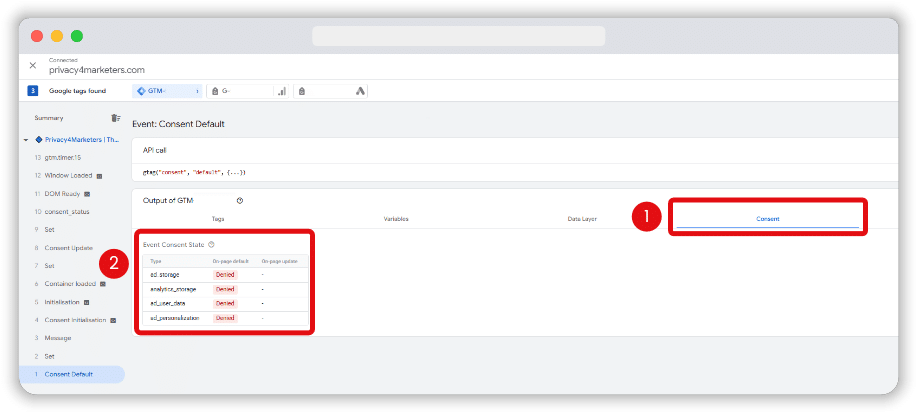Click the lock icon on the G- tag chip
The height and width of the screenshot is (412, 916).
tap(215, 91)
